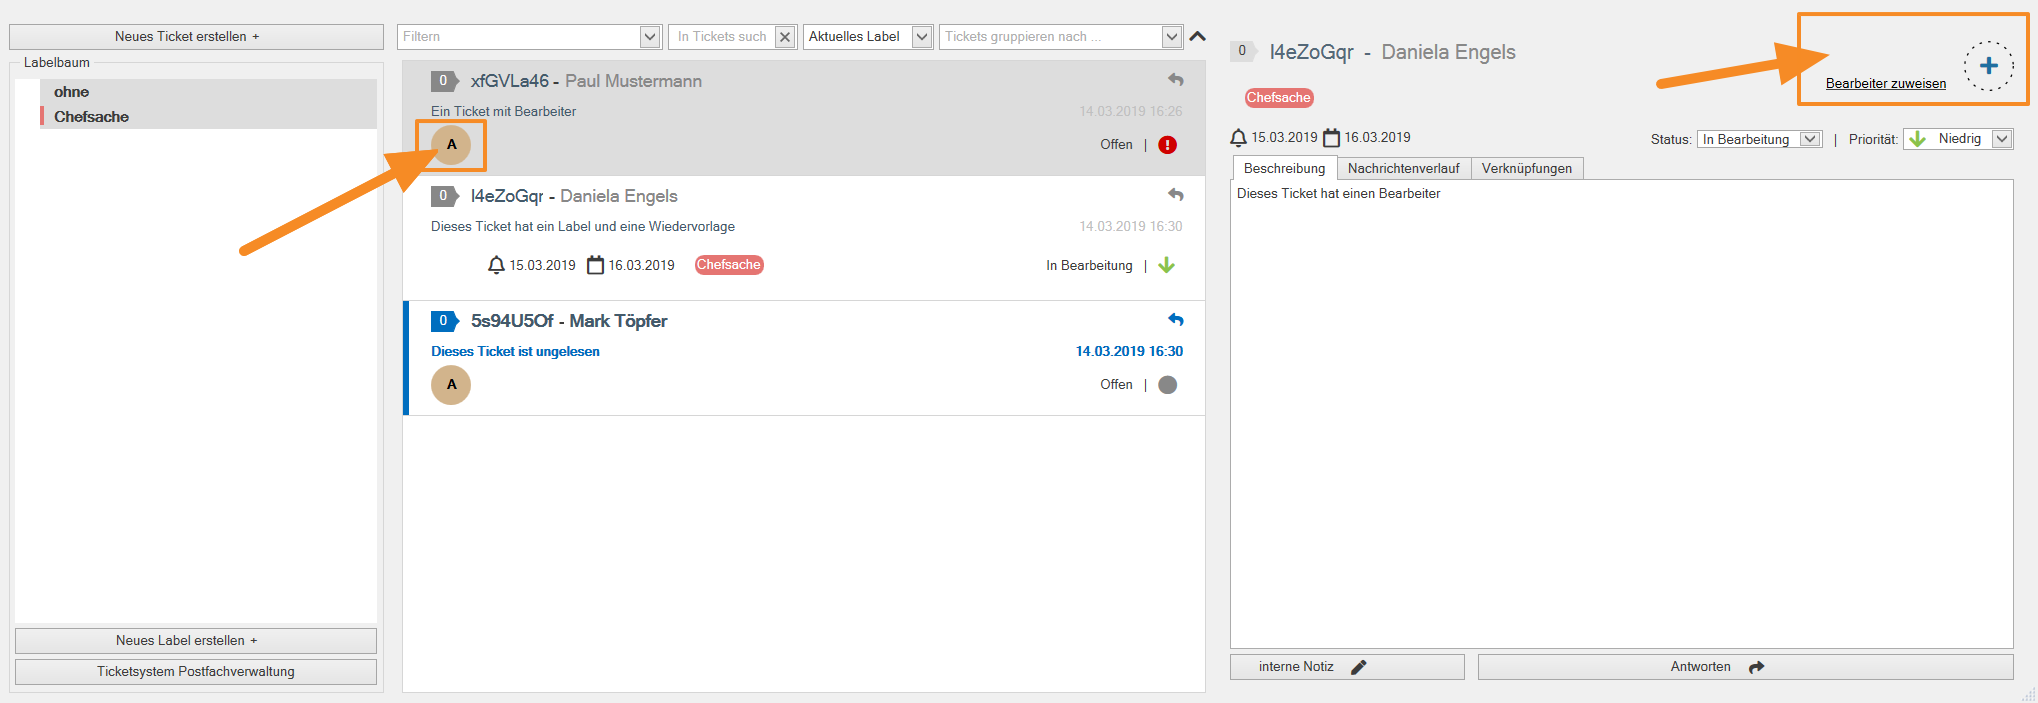The height and width of the screenshot is (703, 2038).
Task: Click the agent avatar on ticket xfGVLa46
Action: [x=451, y=145]
